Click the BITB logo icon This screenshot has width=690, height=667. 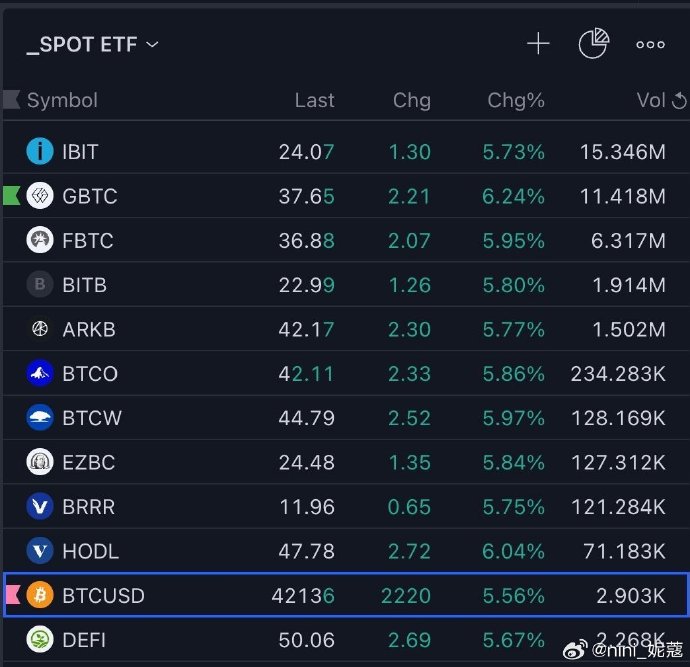40,284
